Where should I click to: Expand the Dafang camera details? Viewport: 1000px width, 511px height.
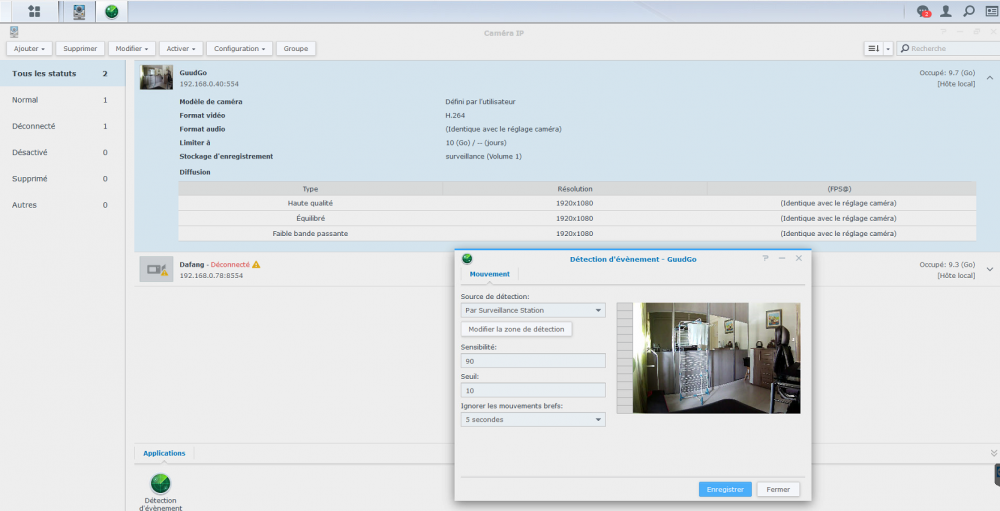click(989, 268)
